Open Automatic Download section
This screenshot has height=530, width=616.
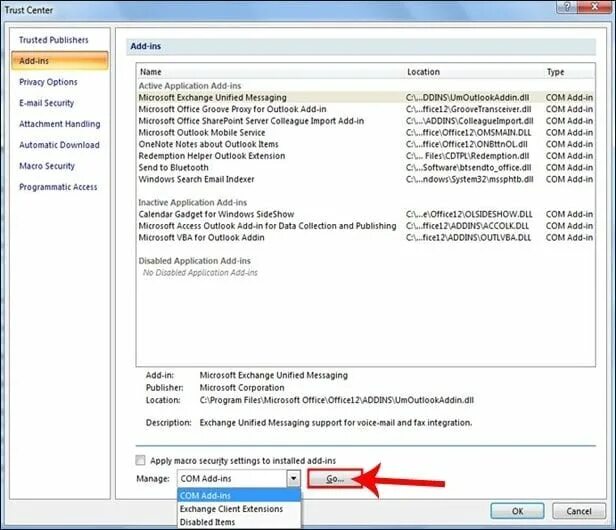tap(59, 145)
